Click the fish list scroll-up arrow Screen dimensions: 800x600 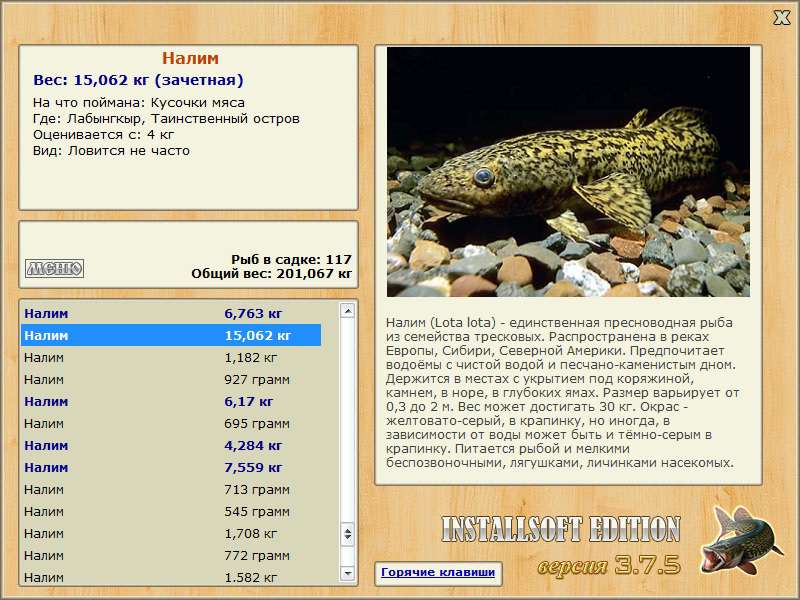347,310
